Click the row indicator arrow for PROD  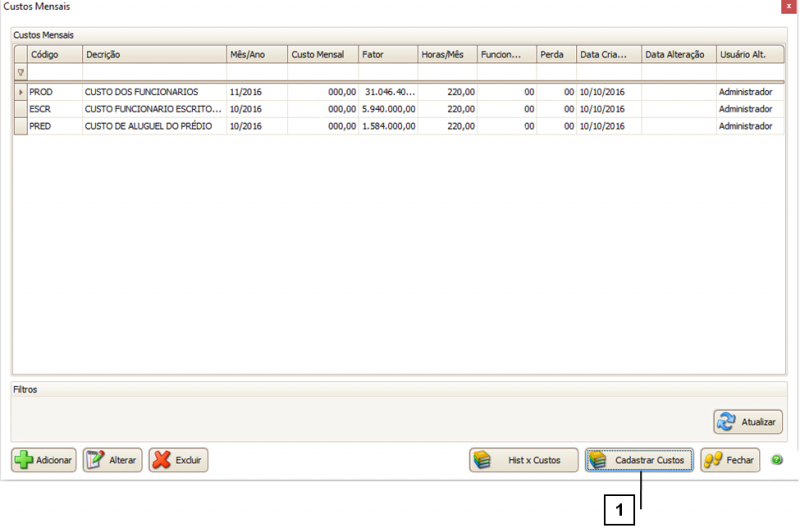click(20, 92)
